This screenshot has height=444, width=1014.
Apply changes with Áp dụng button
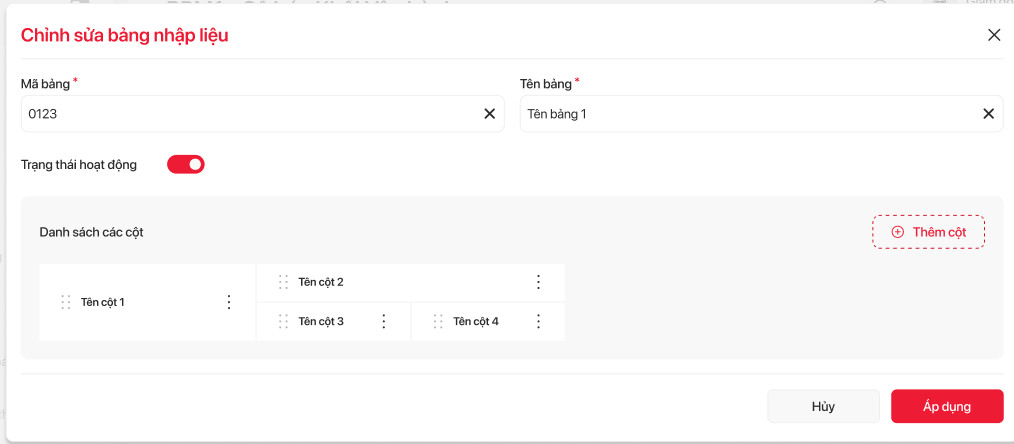[946, 407]
